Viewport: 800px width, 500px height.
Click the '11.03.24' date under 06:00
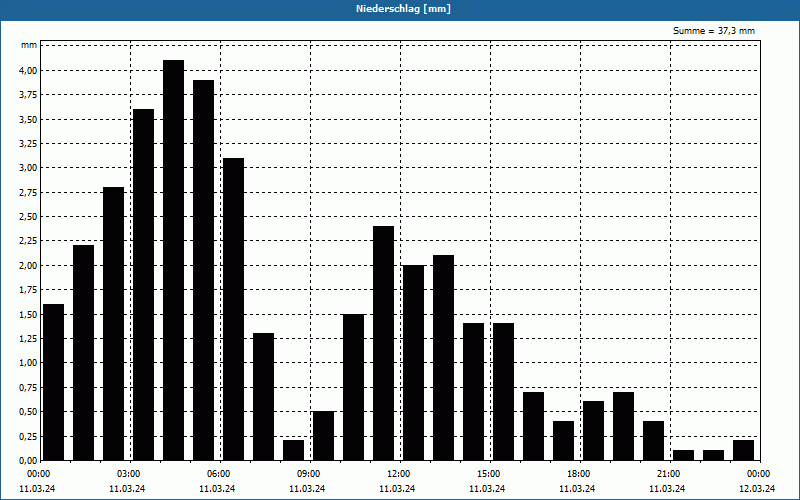coord(217,489)
